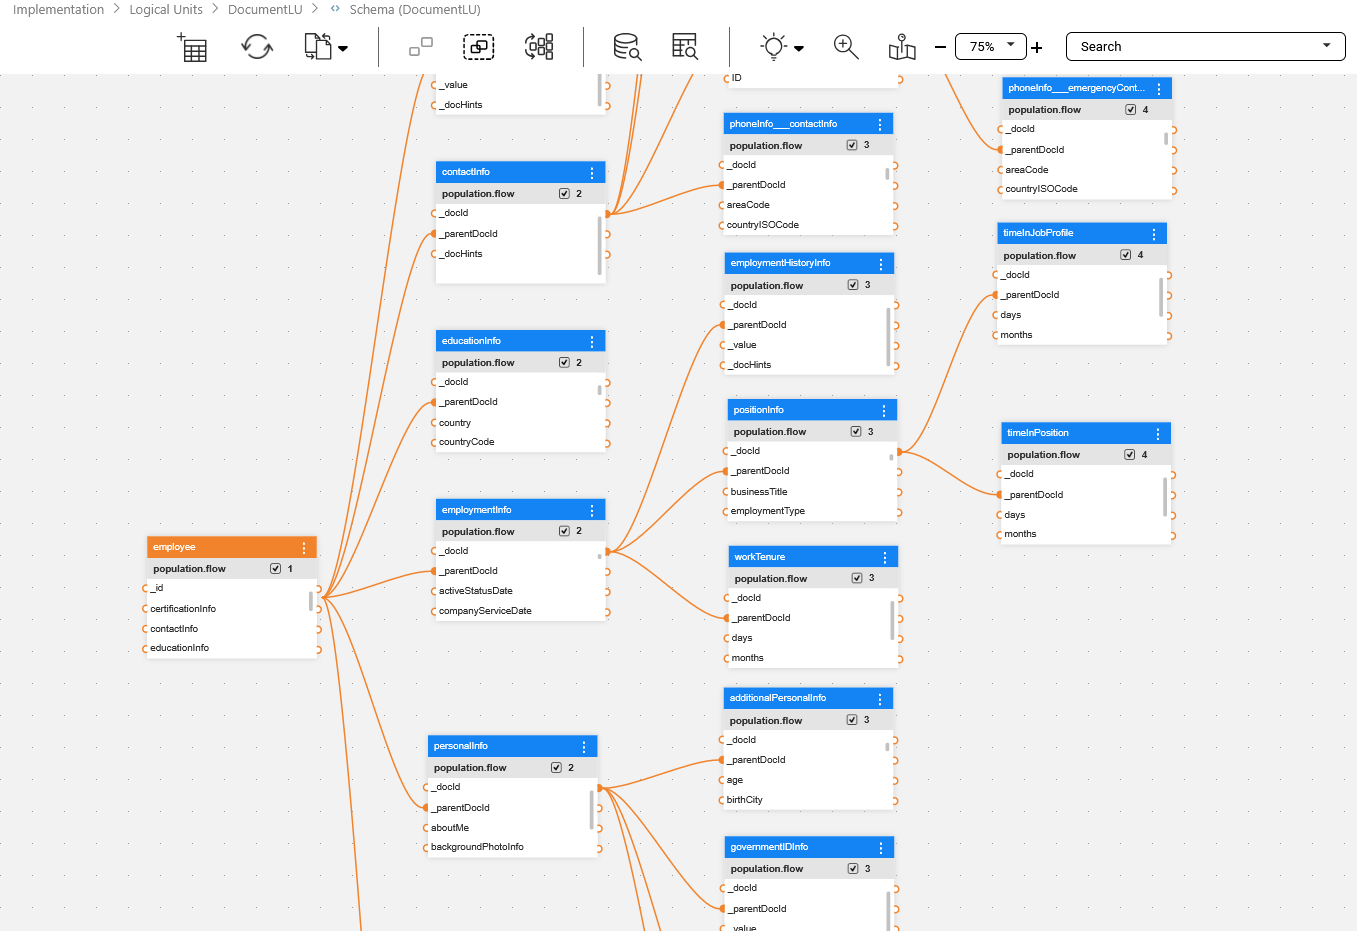Open the 75% zoom level dropdown

tap(990, 46)
